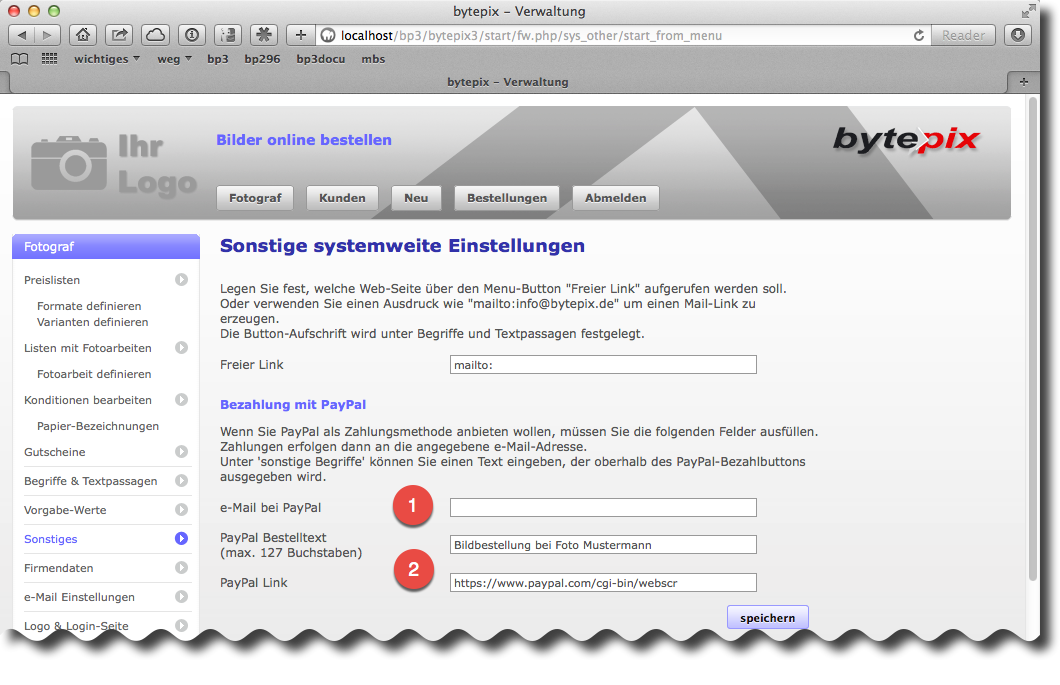Open the Neu navigation tab
This screenshot has height=685, width=1060.
416,198
